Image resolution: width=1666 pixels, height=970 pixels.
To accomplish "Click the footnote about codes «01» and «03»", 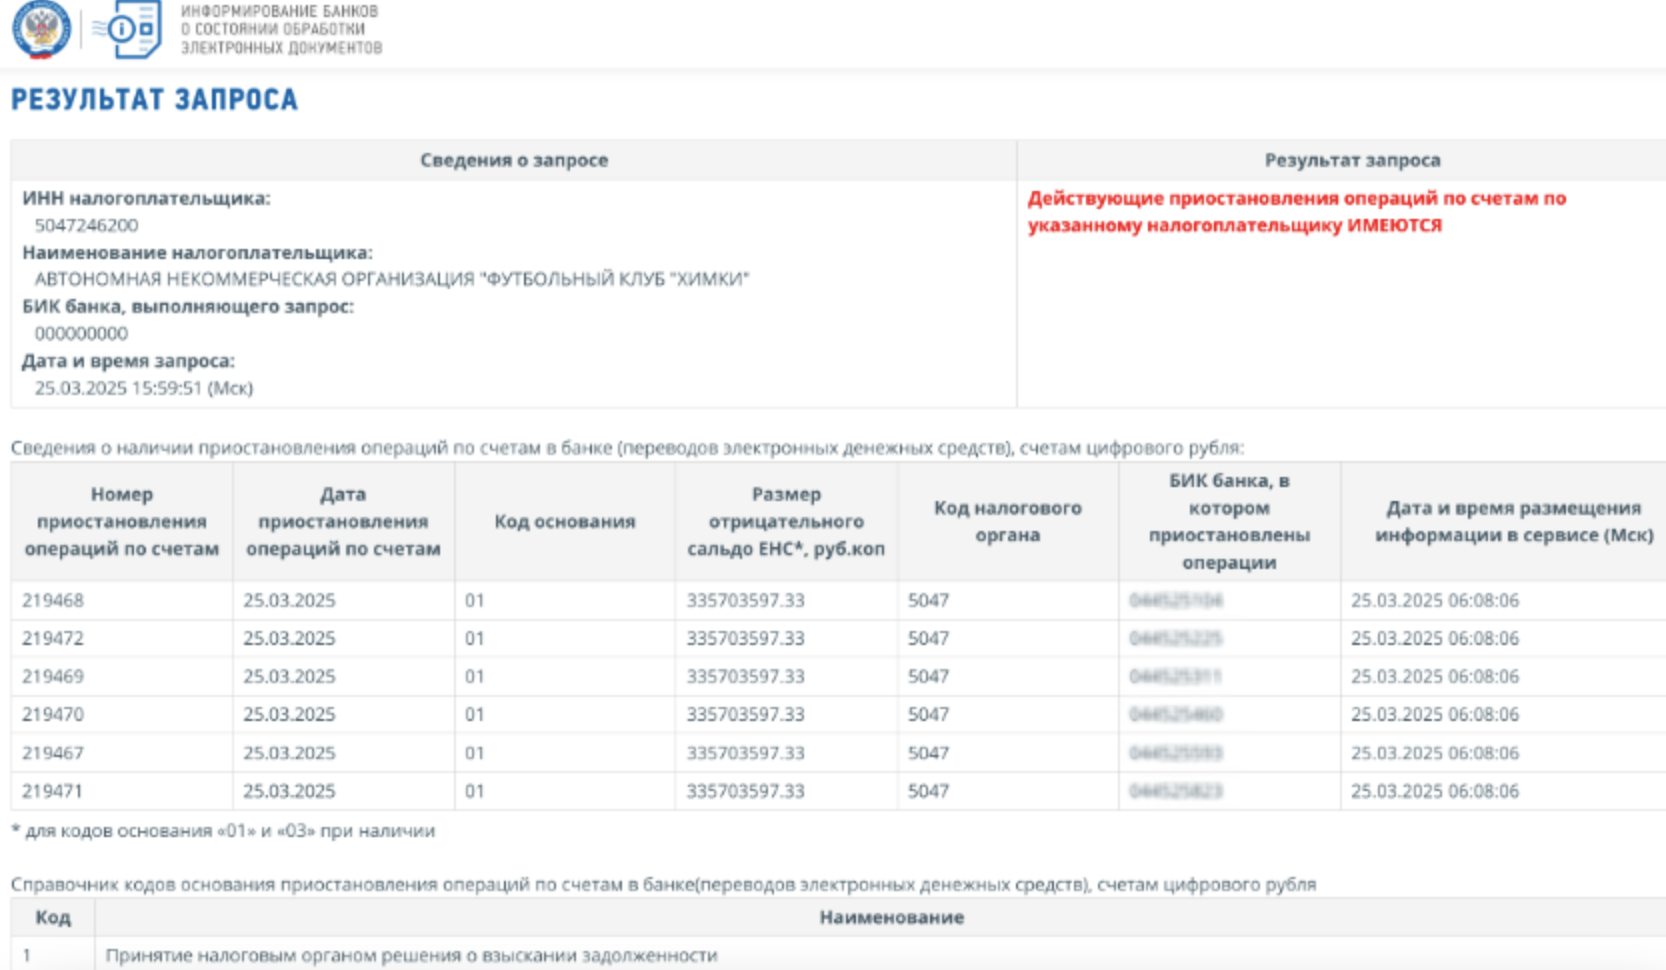I will (x=223, y=831).
